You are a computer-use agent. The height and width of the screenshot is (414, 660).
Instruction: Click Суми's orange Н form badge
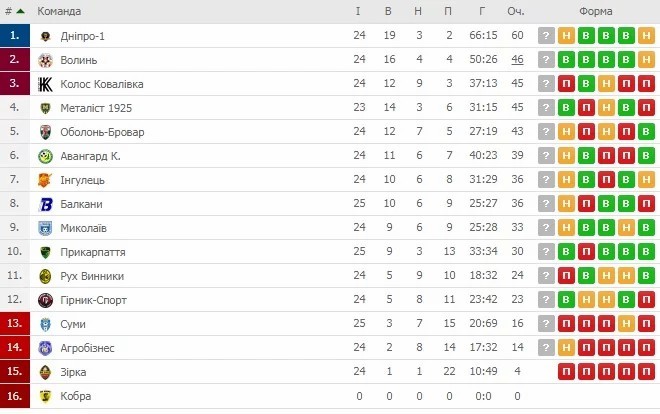pyautogui.click(x=626, y=324)
